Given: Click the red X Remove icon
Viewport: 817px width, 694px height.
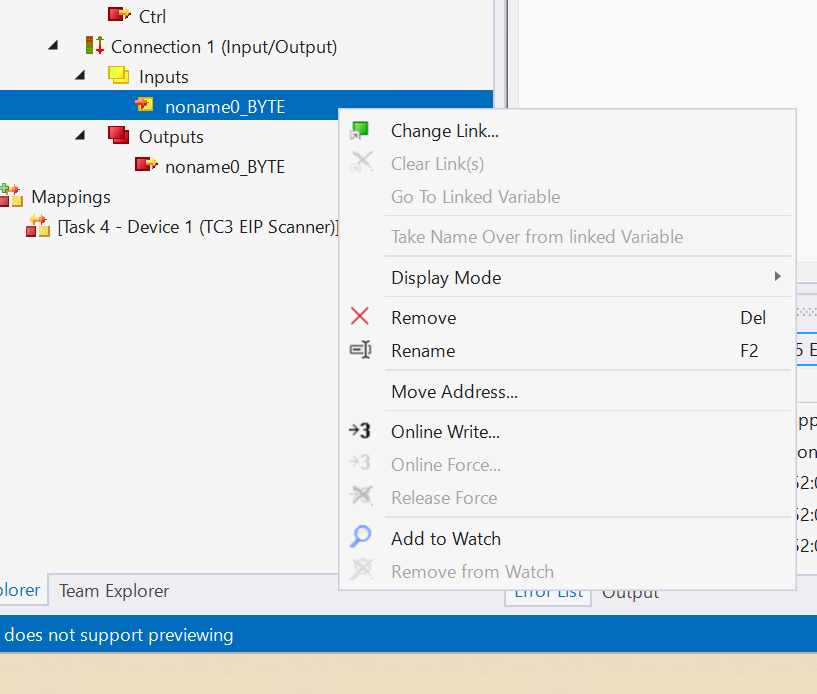Looking at the screenshot, I should 360,318.
